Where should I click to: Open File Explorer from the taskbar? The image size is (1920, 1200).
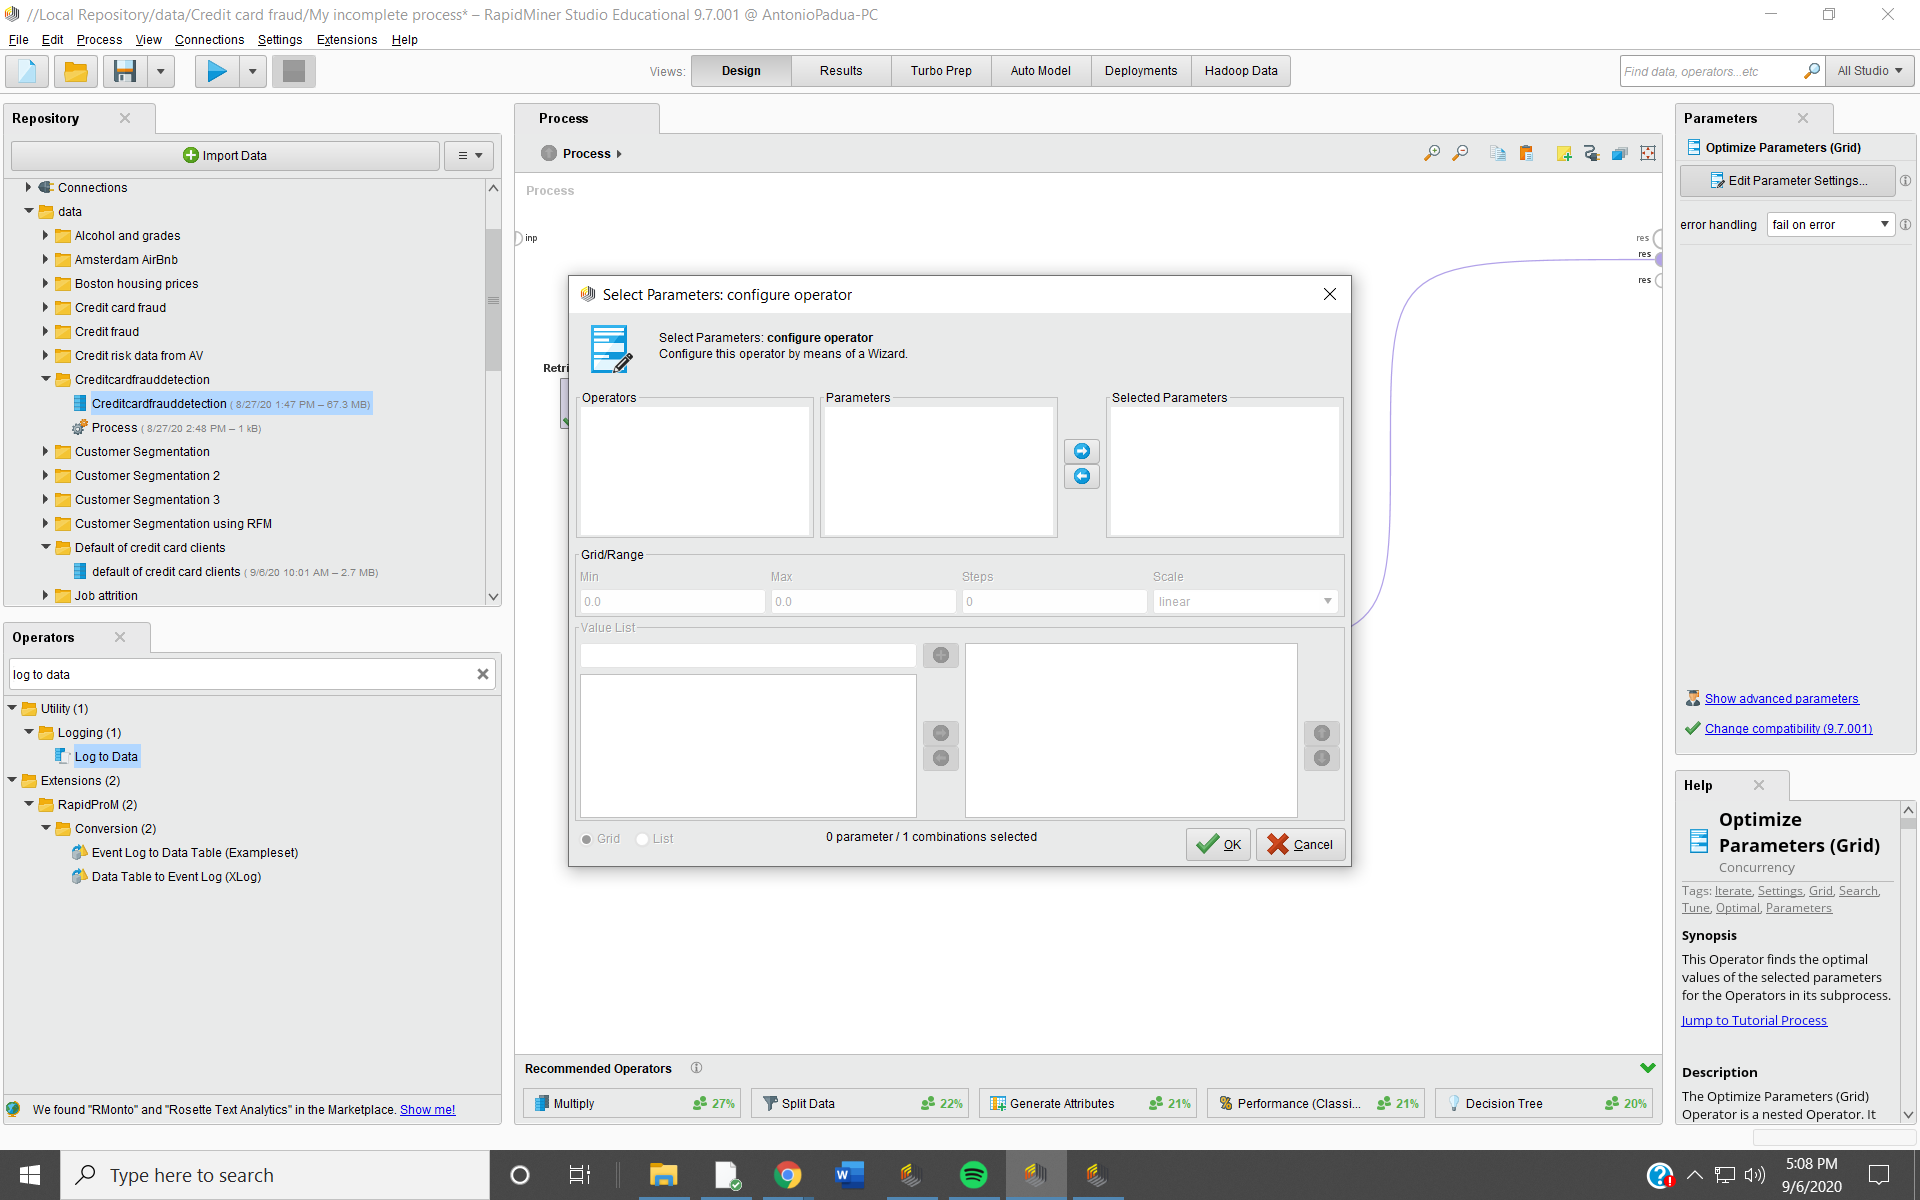point(663,1175)
